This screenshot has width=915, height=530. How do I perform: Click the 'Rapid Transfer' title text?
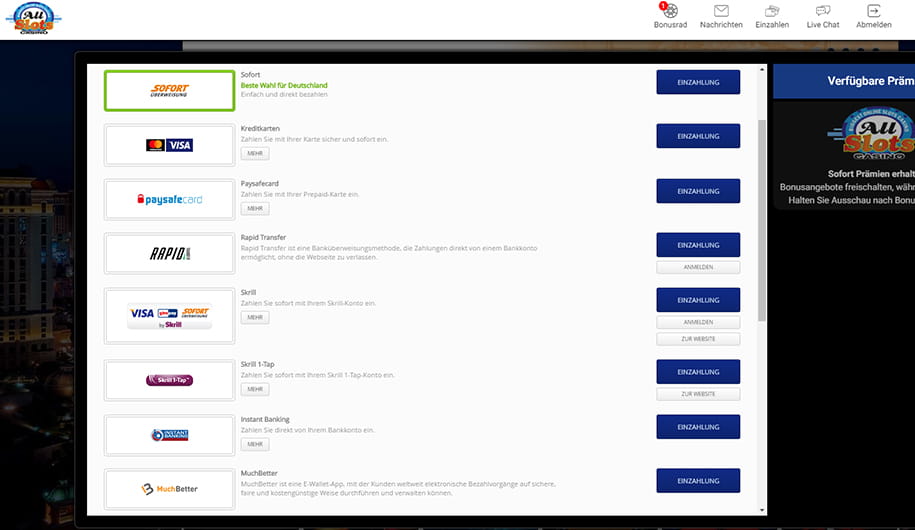263,238
